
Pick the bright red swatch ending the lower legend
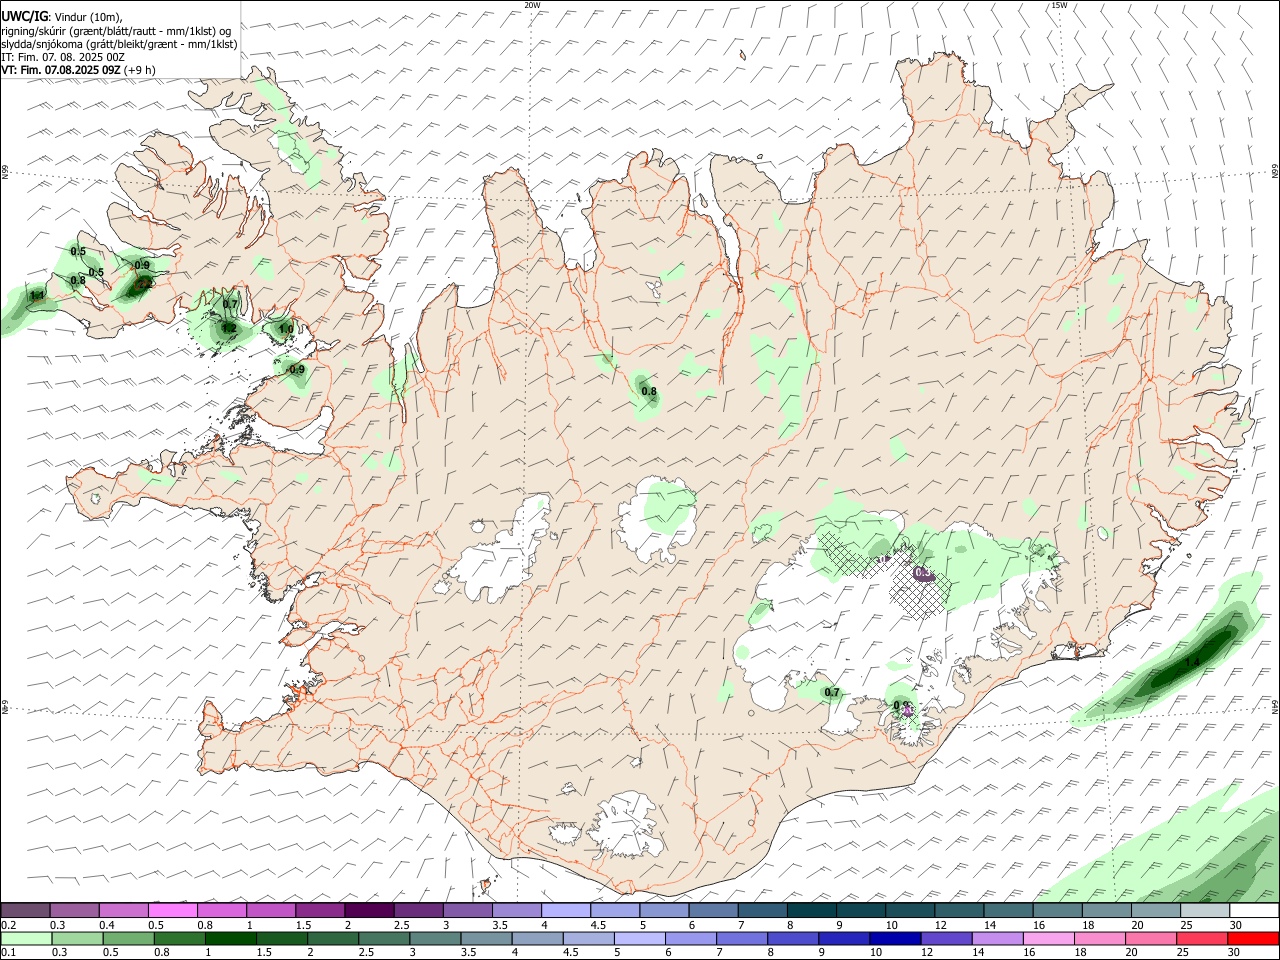(1254, 939)
